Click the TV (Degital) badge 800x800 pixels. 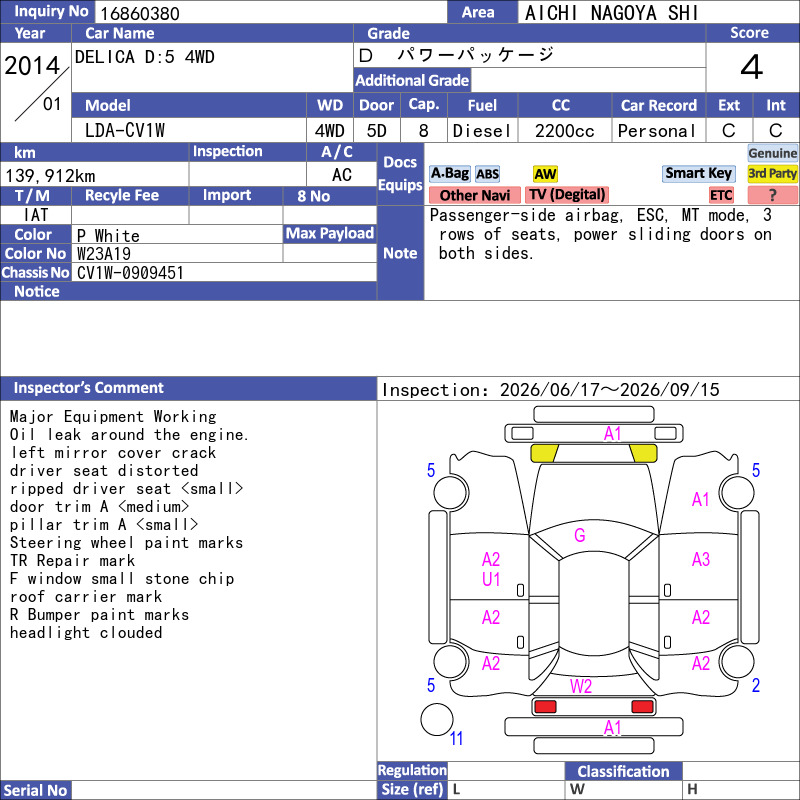tap(567, 194)
